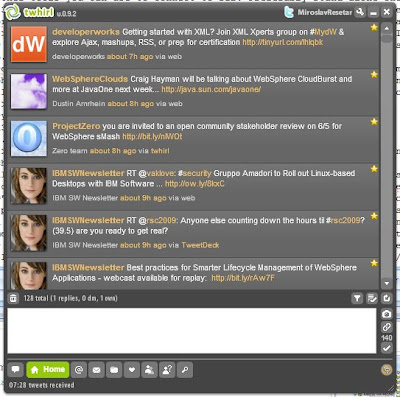
Task: Click the ProjectZero username
Action: click(x=76, y=126)
